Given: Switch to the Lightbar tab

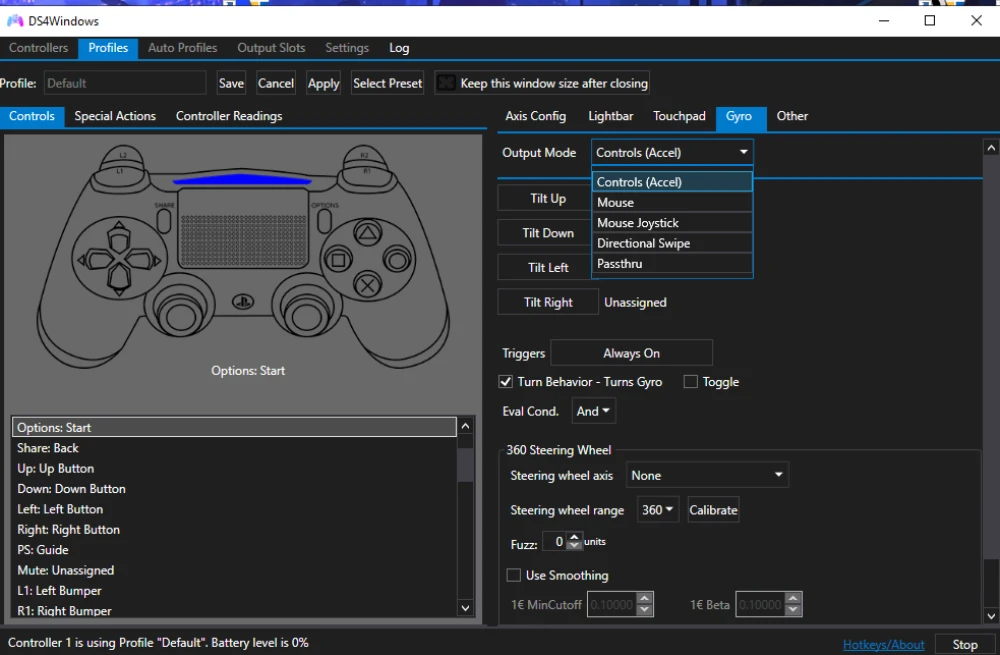Looking at the screenshot, I should coord(610,116).
